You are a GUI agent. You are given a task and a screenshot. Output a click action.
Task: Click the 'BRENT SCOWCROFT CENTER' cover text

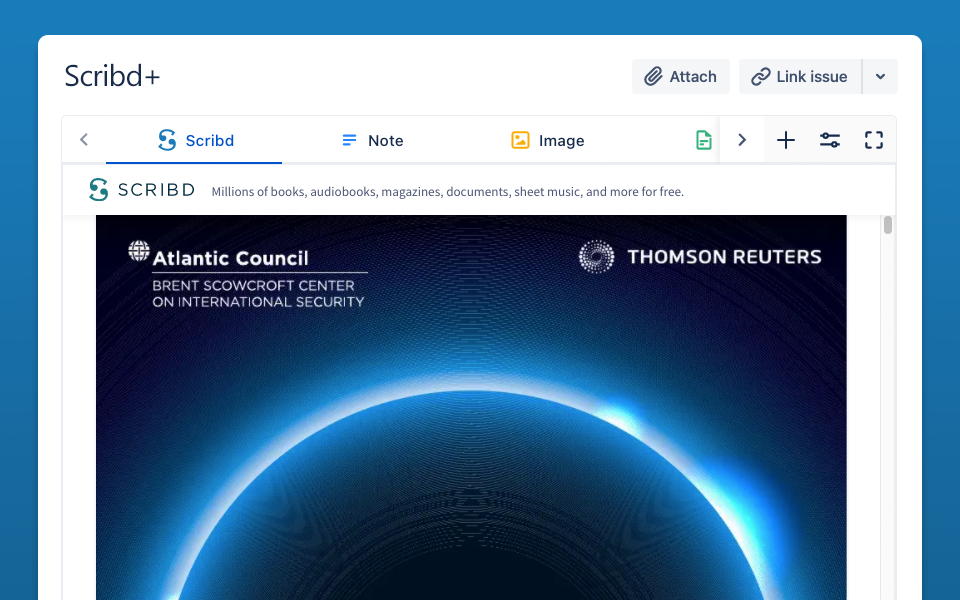(x=253, y=285)
